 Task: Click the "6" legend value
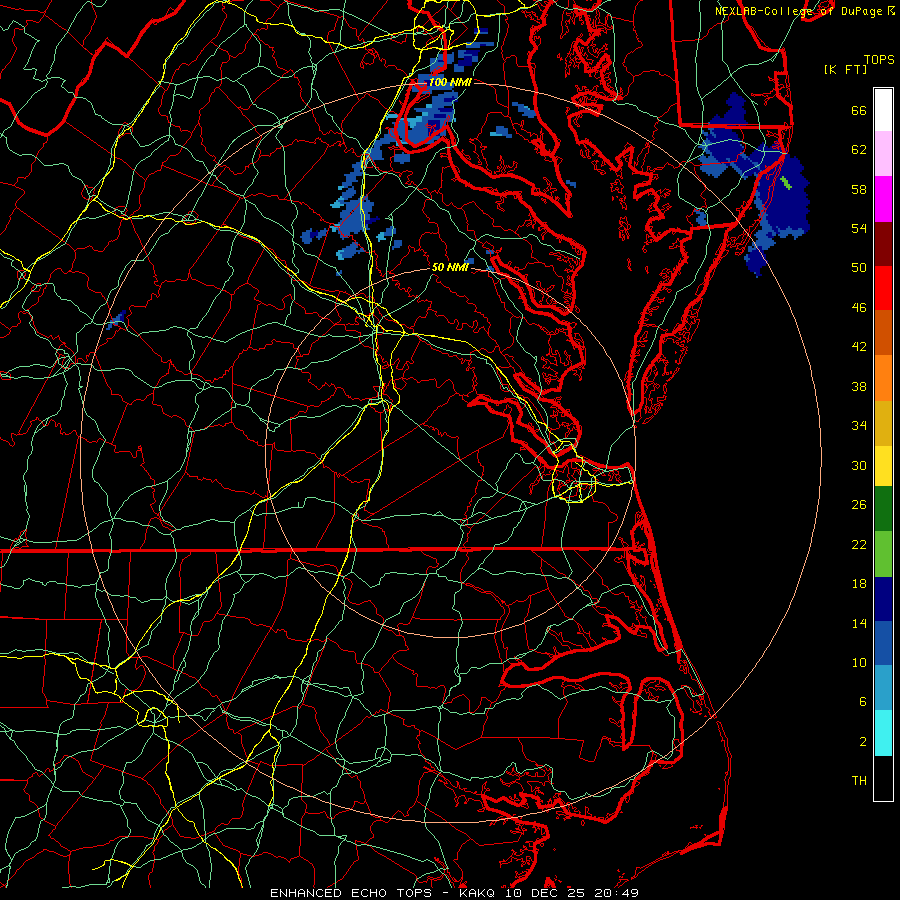click(x=863, y=701)
